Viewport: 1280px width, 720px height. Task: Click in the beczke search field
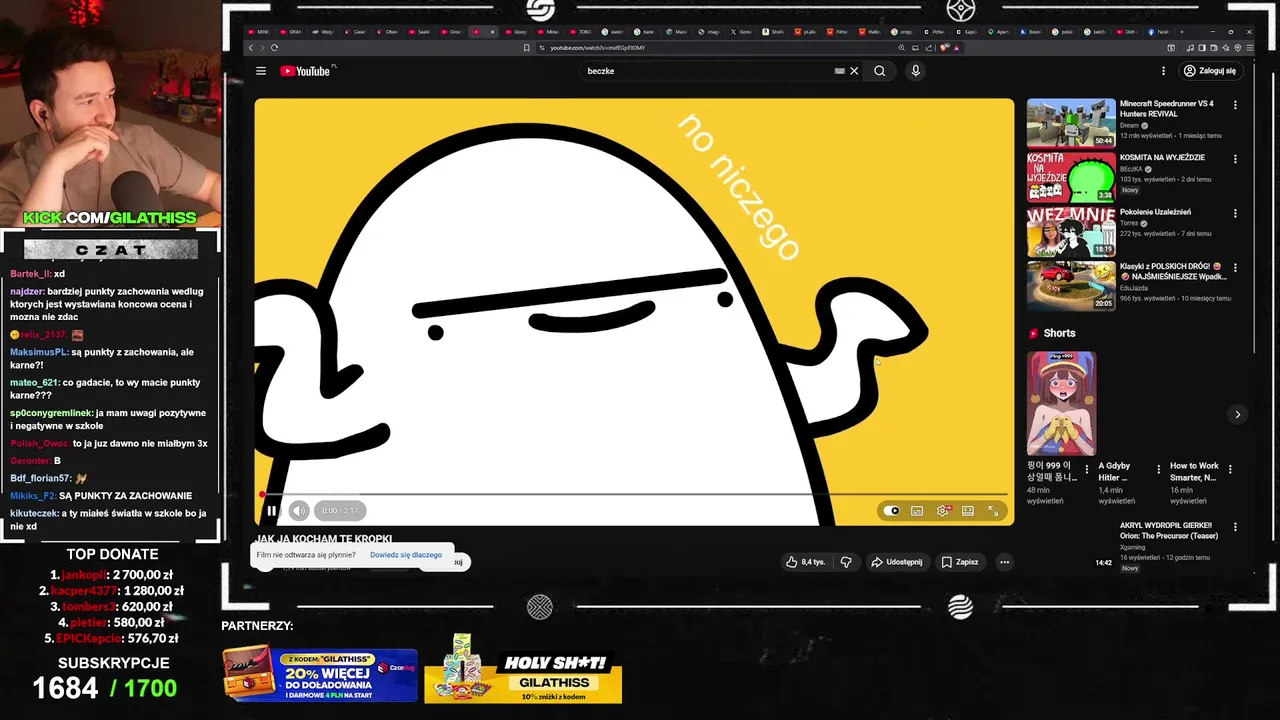(x=705, y=71)
